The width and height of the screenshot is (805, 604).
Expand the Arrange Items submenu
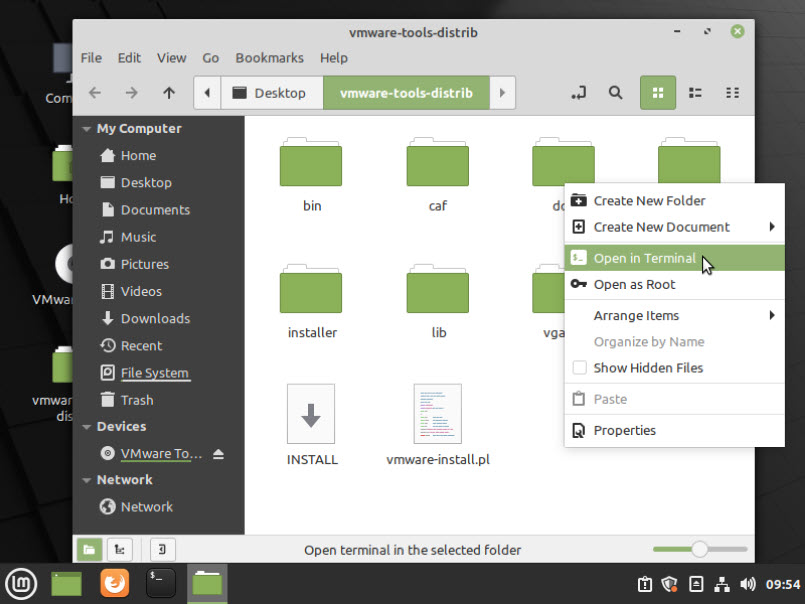coord(674,315)
